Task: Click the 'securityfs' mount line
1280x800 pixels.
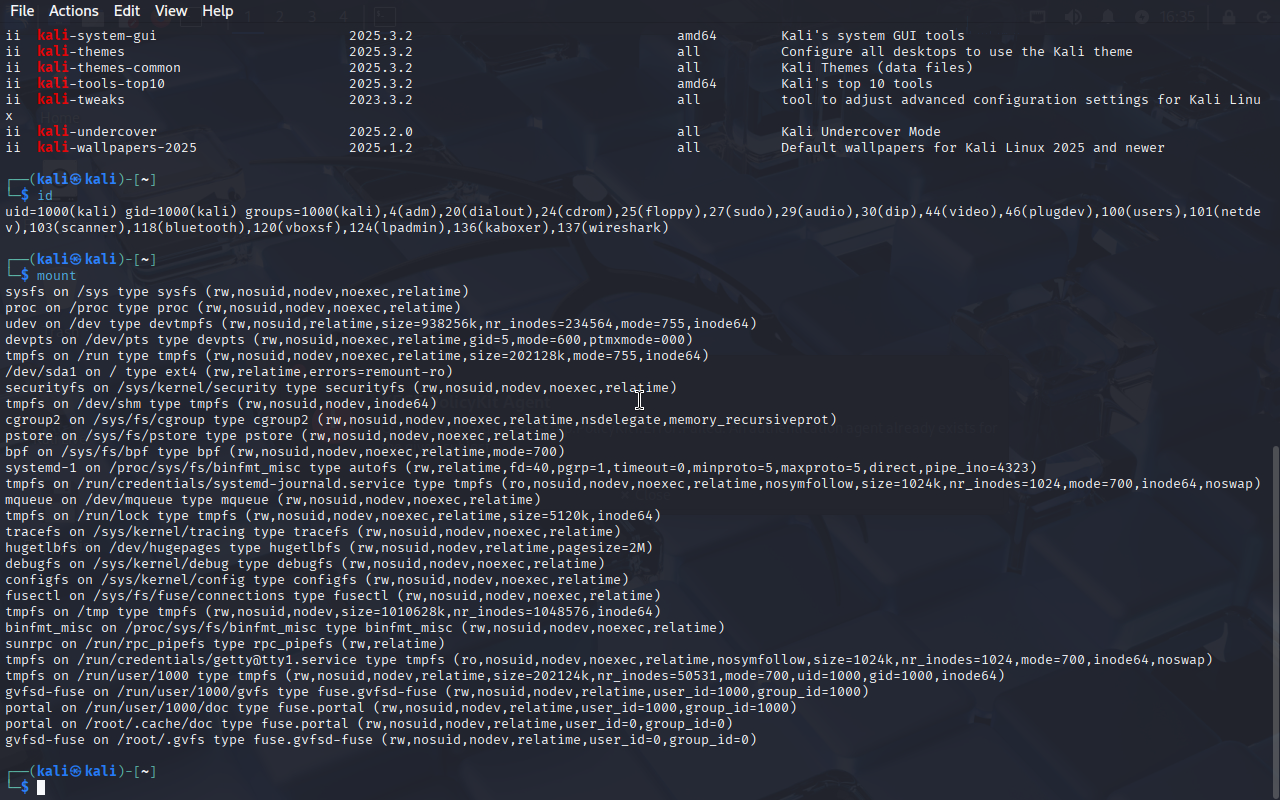Action: [x=341, y=388]
